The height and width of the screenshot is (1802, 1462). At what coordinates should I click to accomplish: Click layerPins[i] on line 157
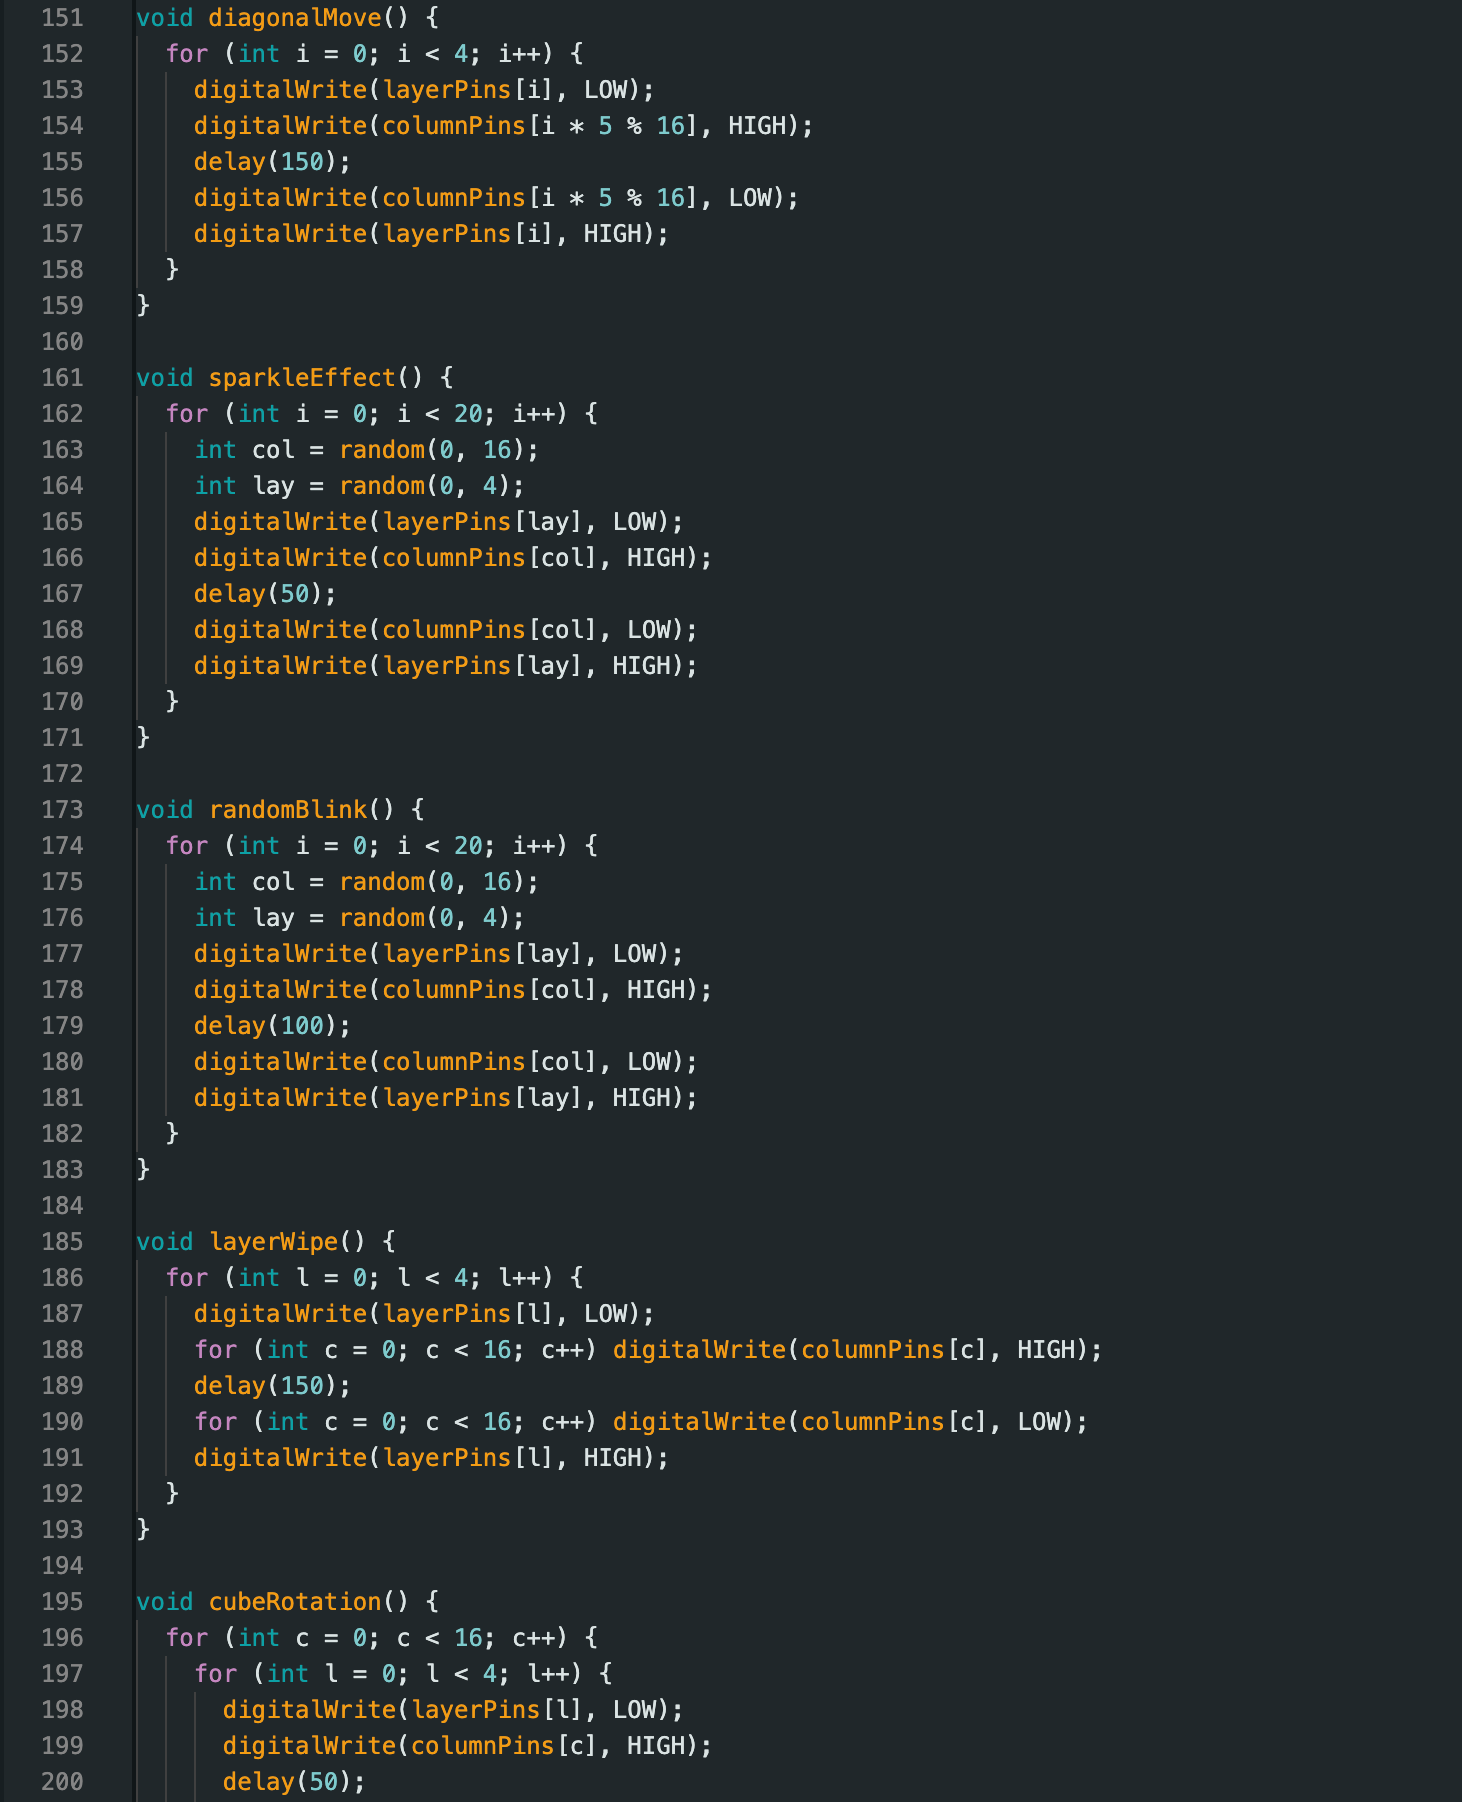[468, 234]
